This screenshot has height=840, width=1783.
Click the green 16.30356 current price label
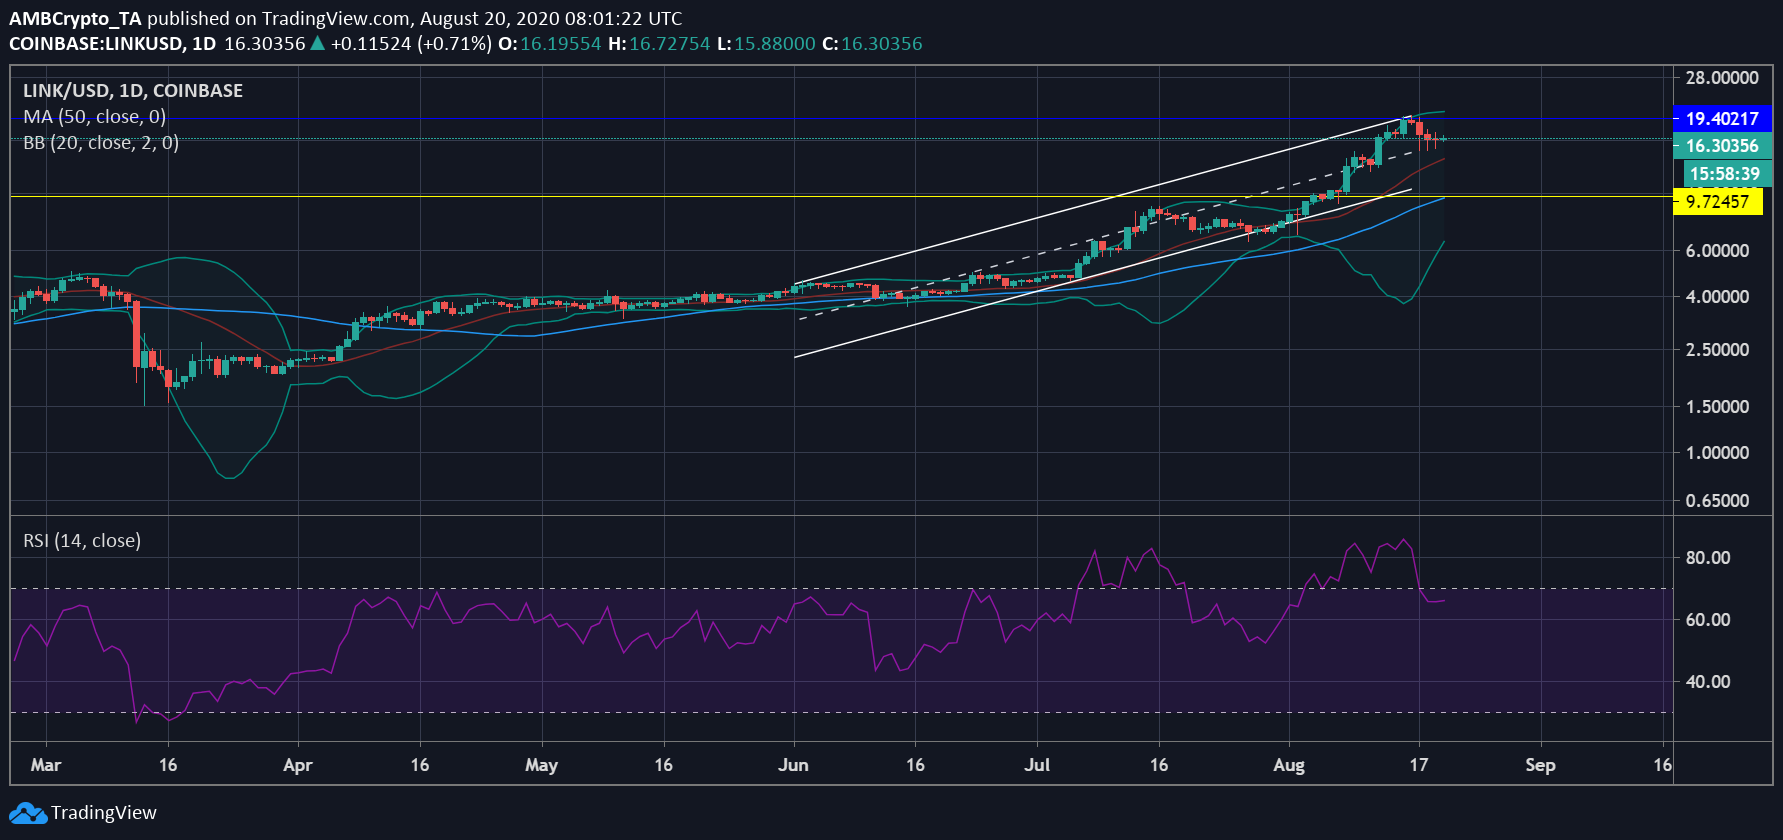click(x=1721, y=146)
